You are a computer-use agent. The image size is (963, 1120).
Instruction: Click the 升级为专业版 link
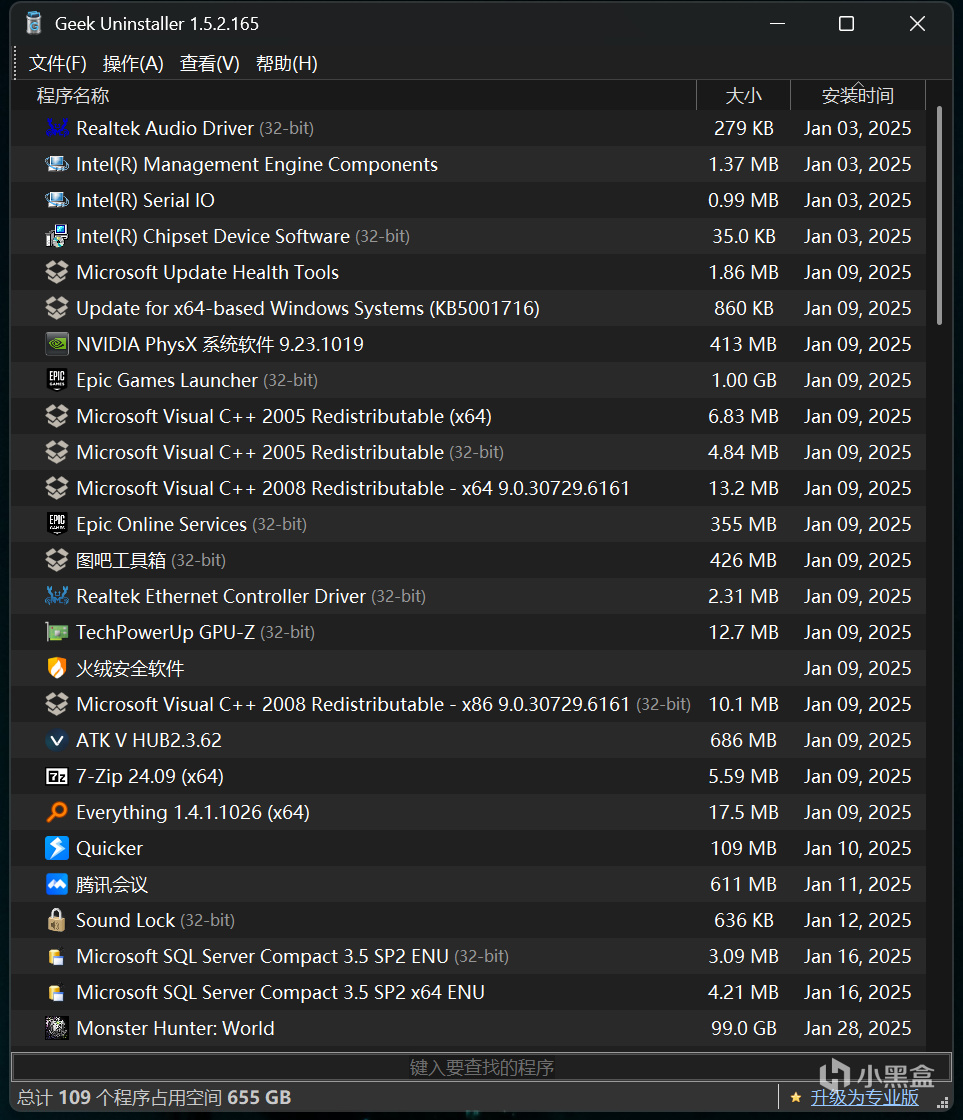coord(864,1097)
